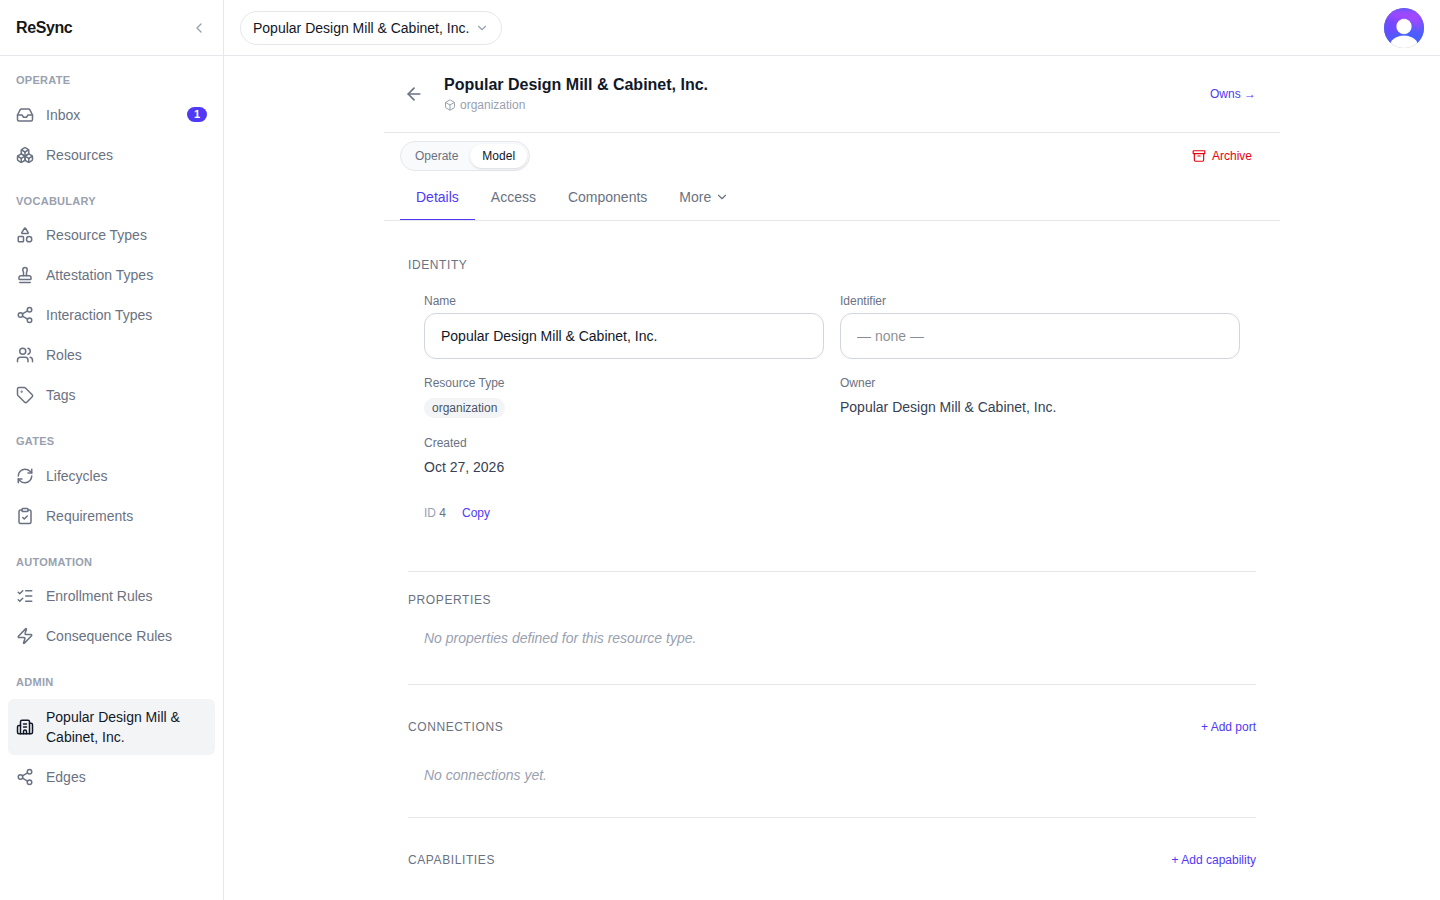Click Add capability link
The width and height of the screenshot is (1440, 900).
[1213, 860]
